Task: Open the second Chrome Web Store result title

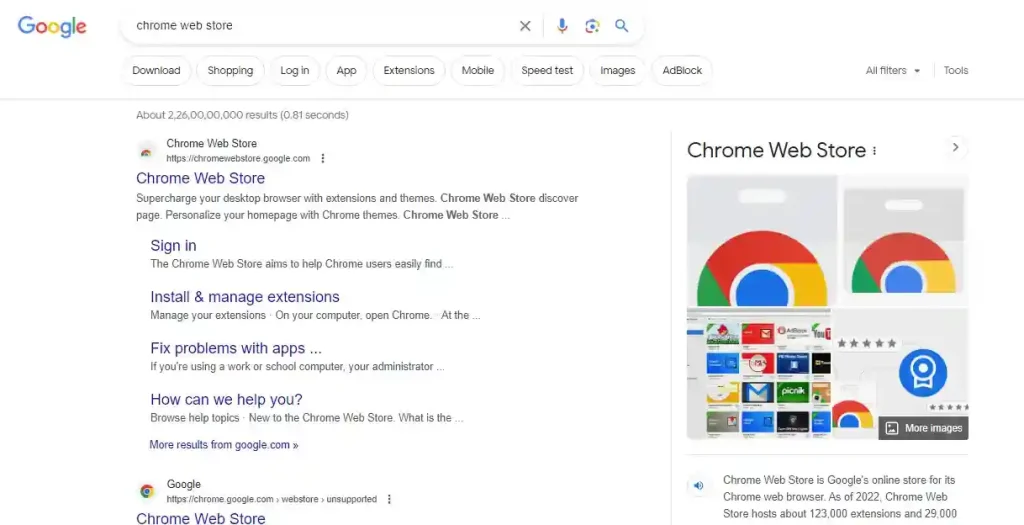Action: click(x=200, y=518)
